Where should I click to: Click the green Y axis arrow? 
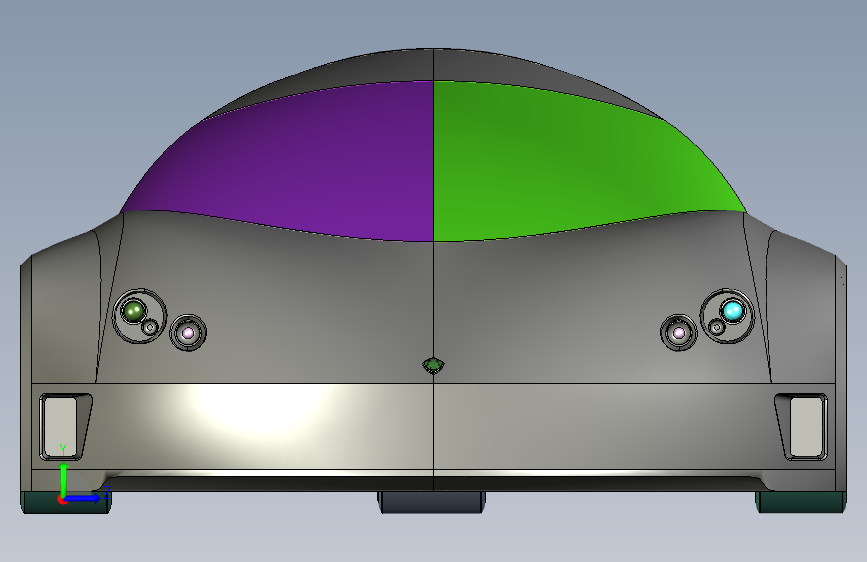(x=64, y=478)
